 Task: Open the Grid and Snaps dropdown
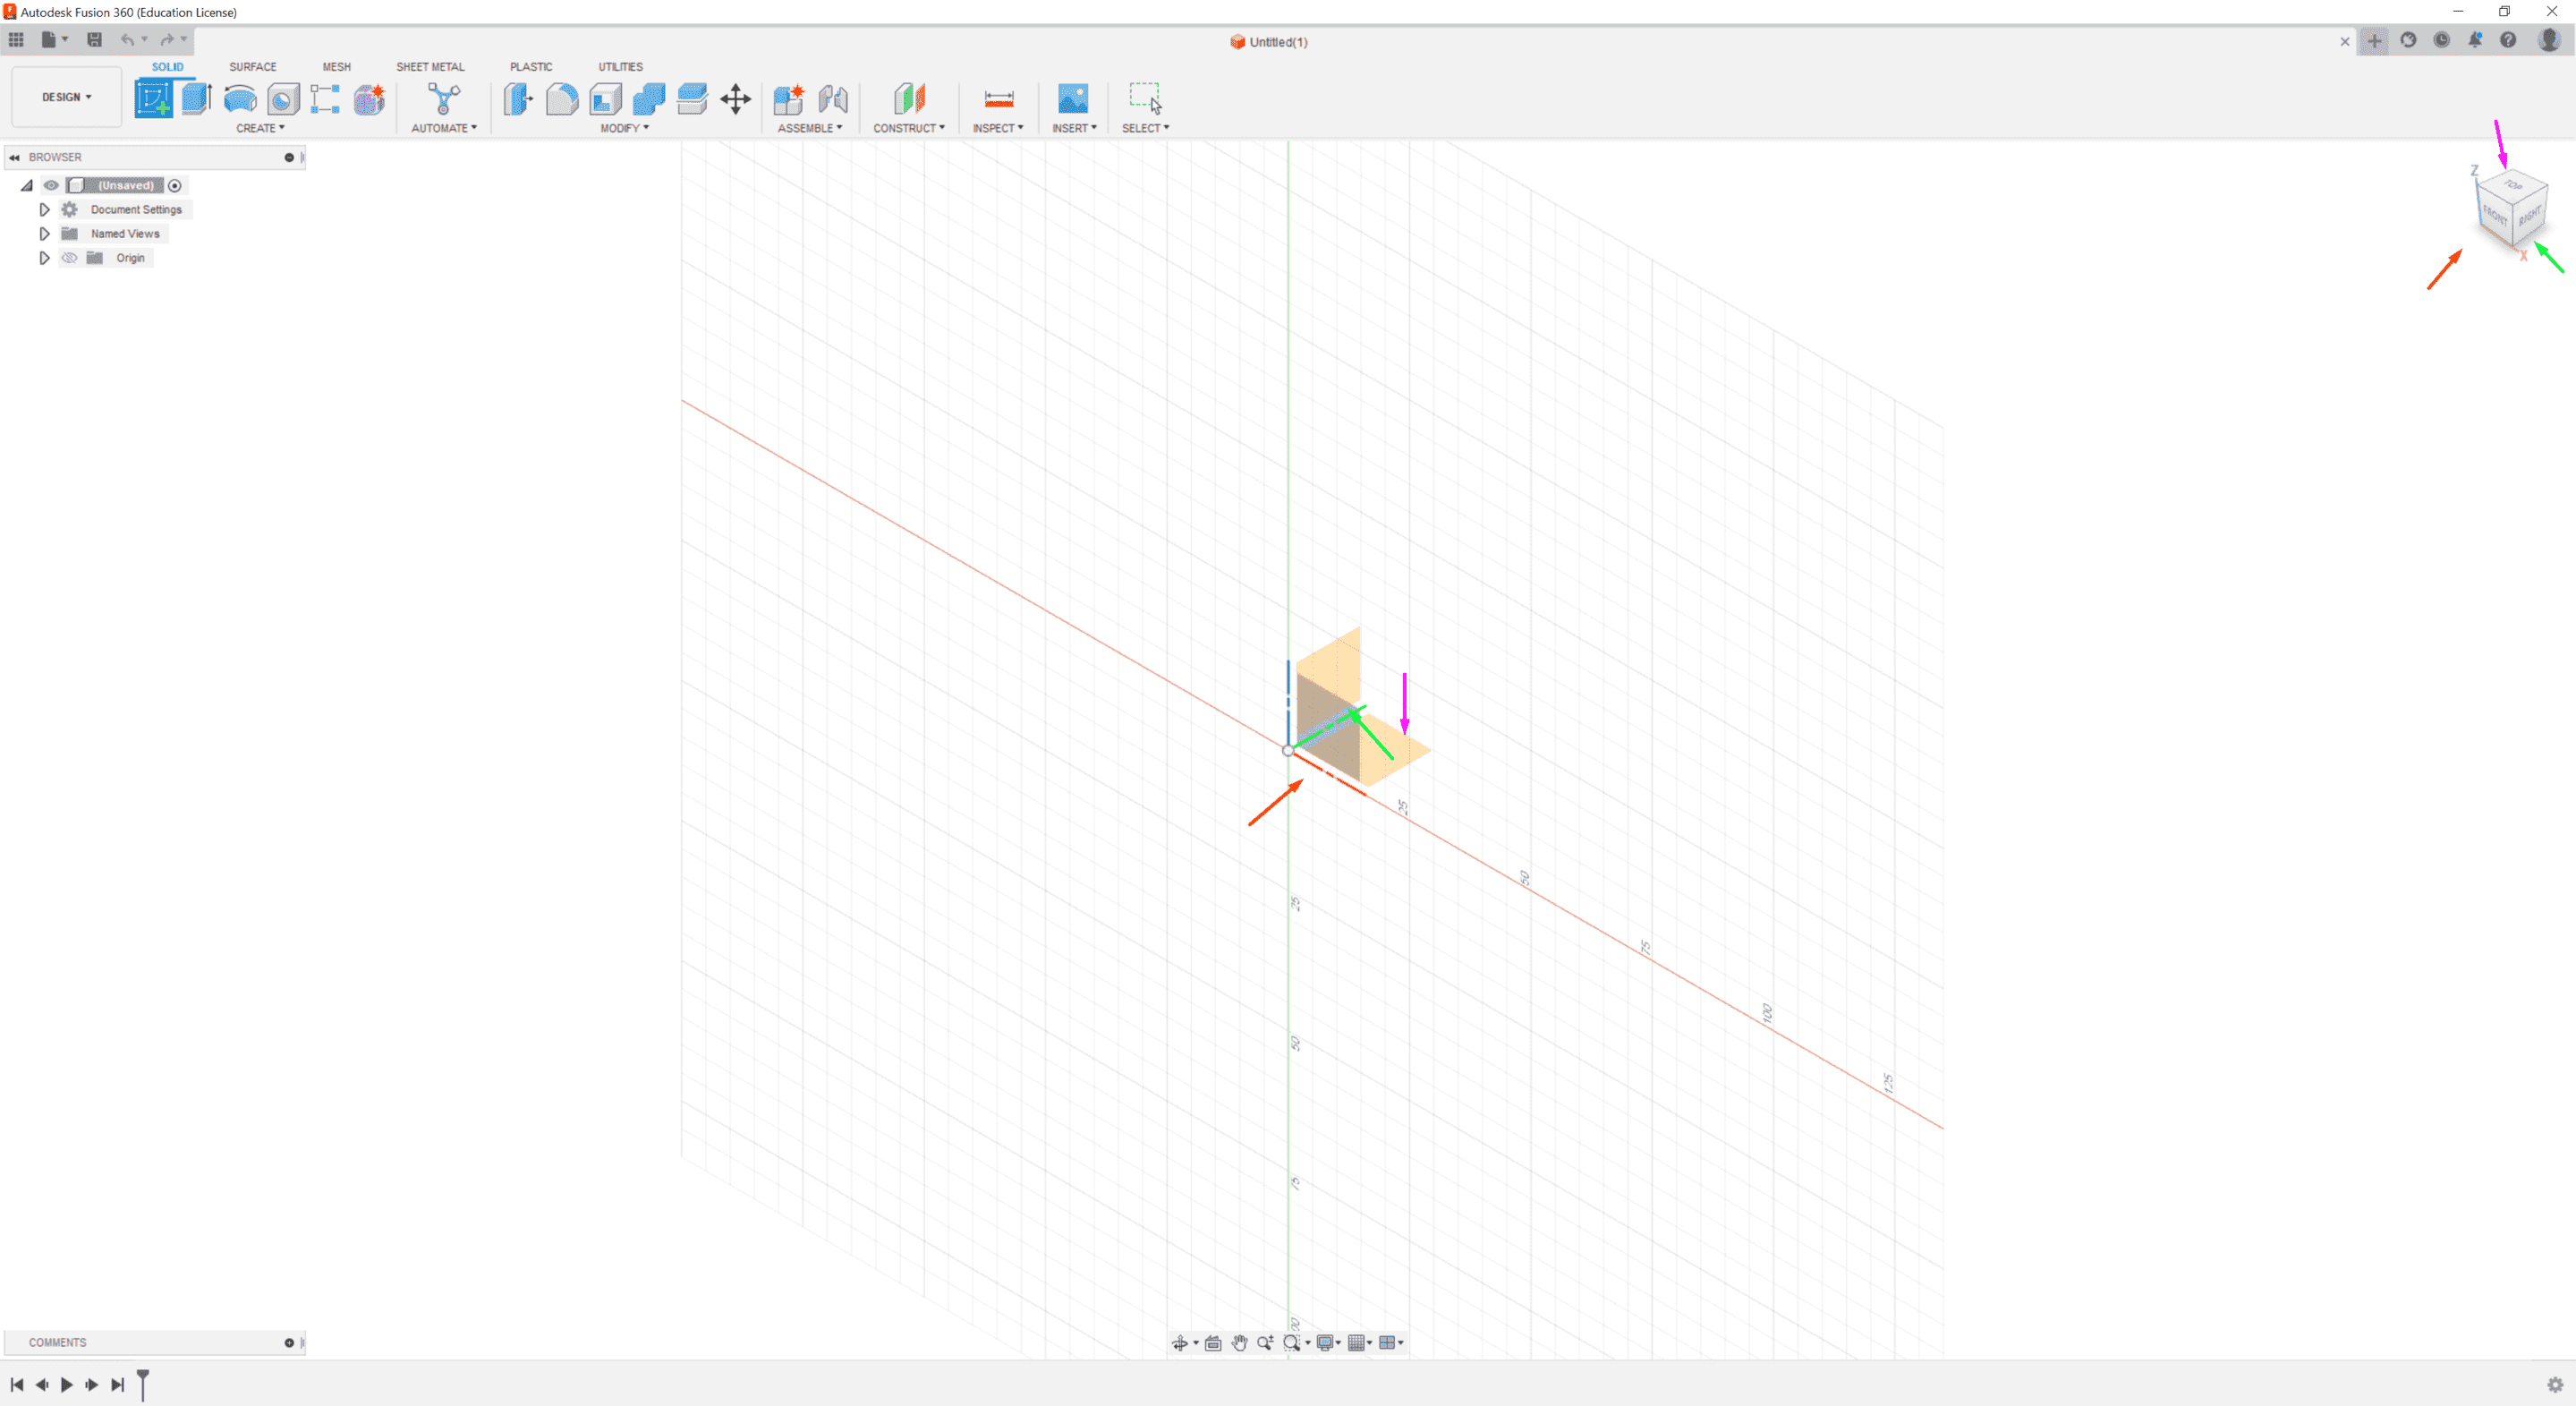1360,1343
